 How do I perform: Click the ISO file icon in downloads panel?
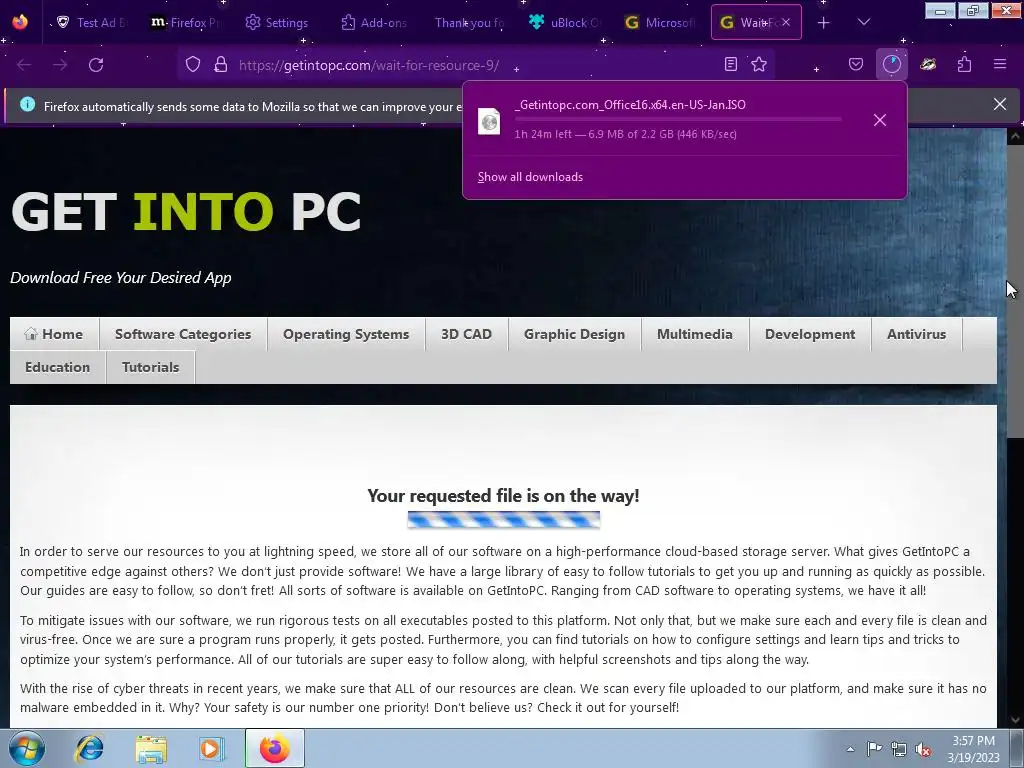(489, 121)
